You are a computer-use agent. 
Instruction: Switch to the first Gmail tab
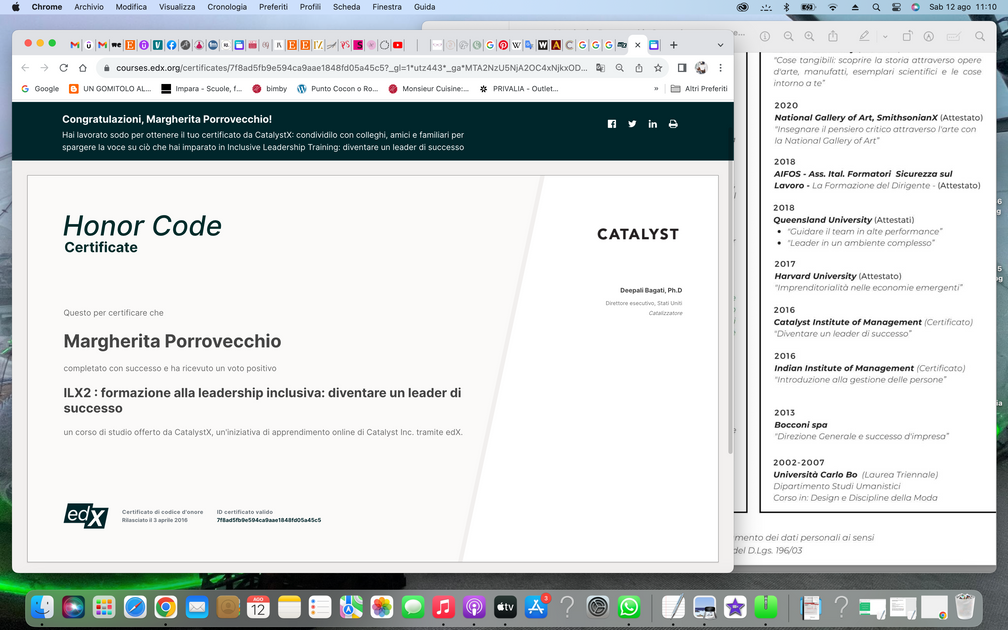75,45
